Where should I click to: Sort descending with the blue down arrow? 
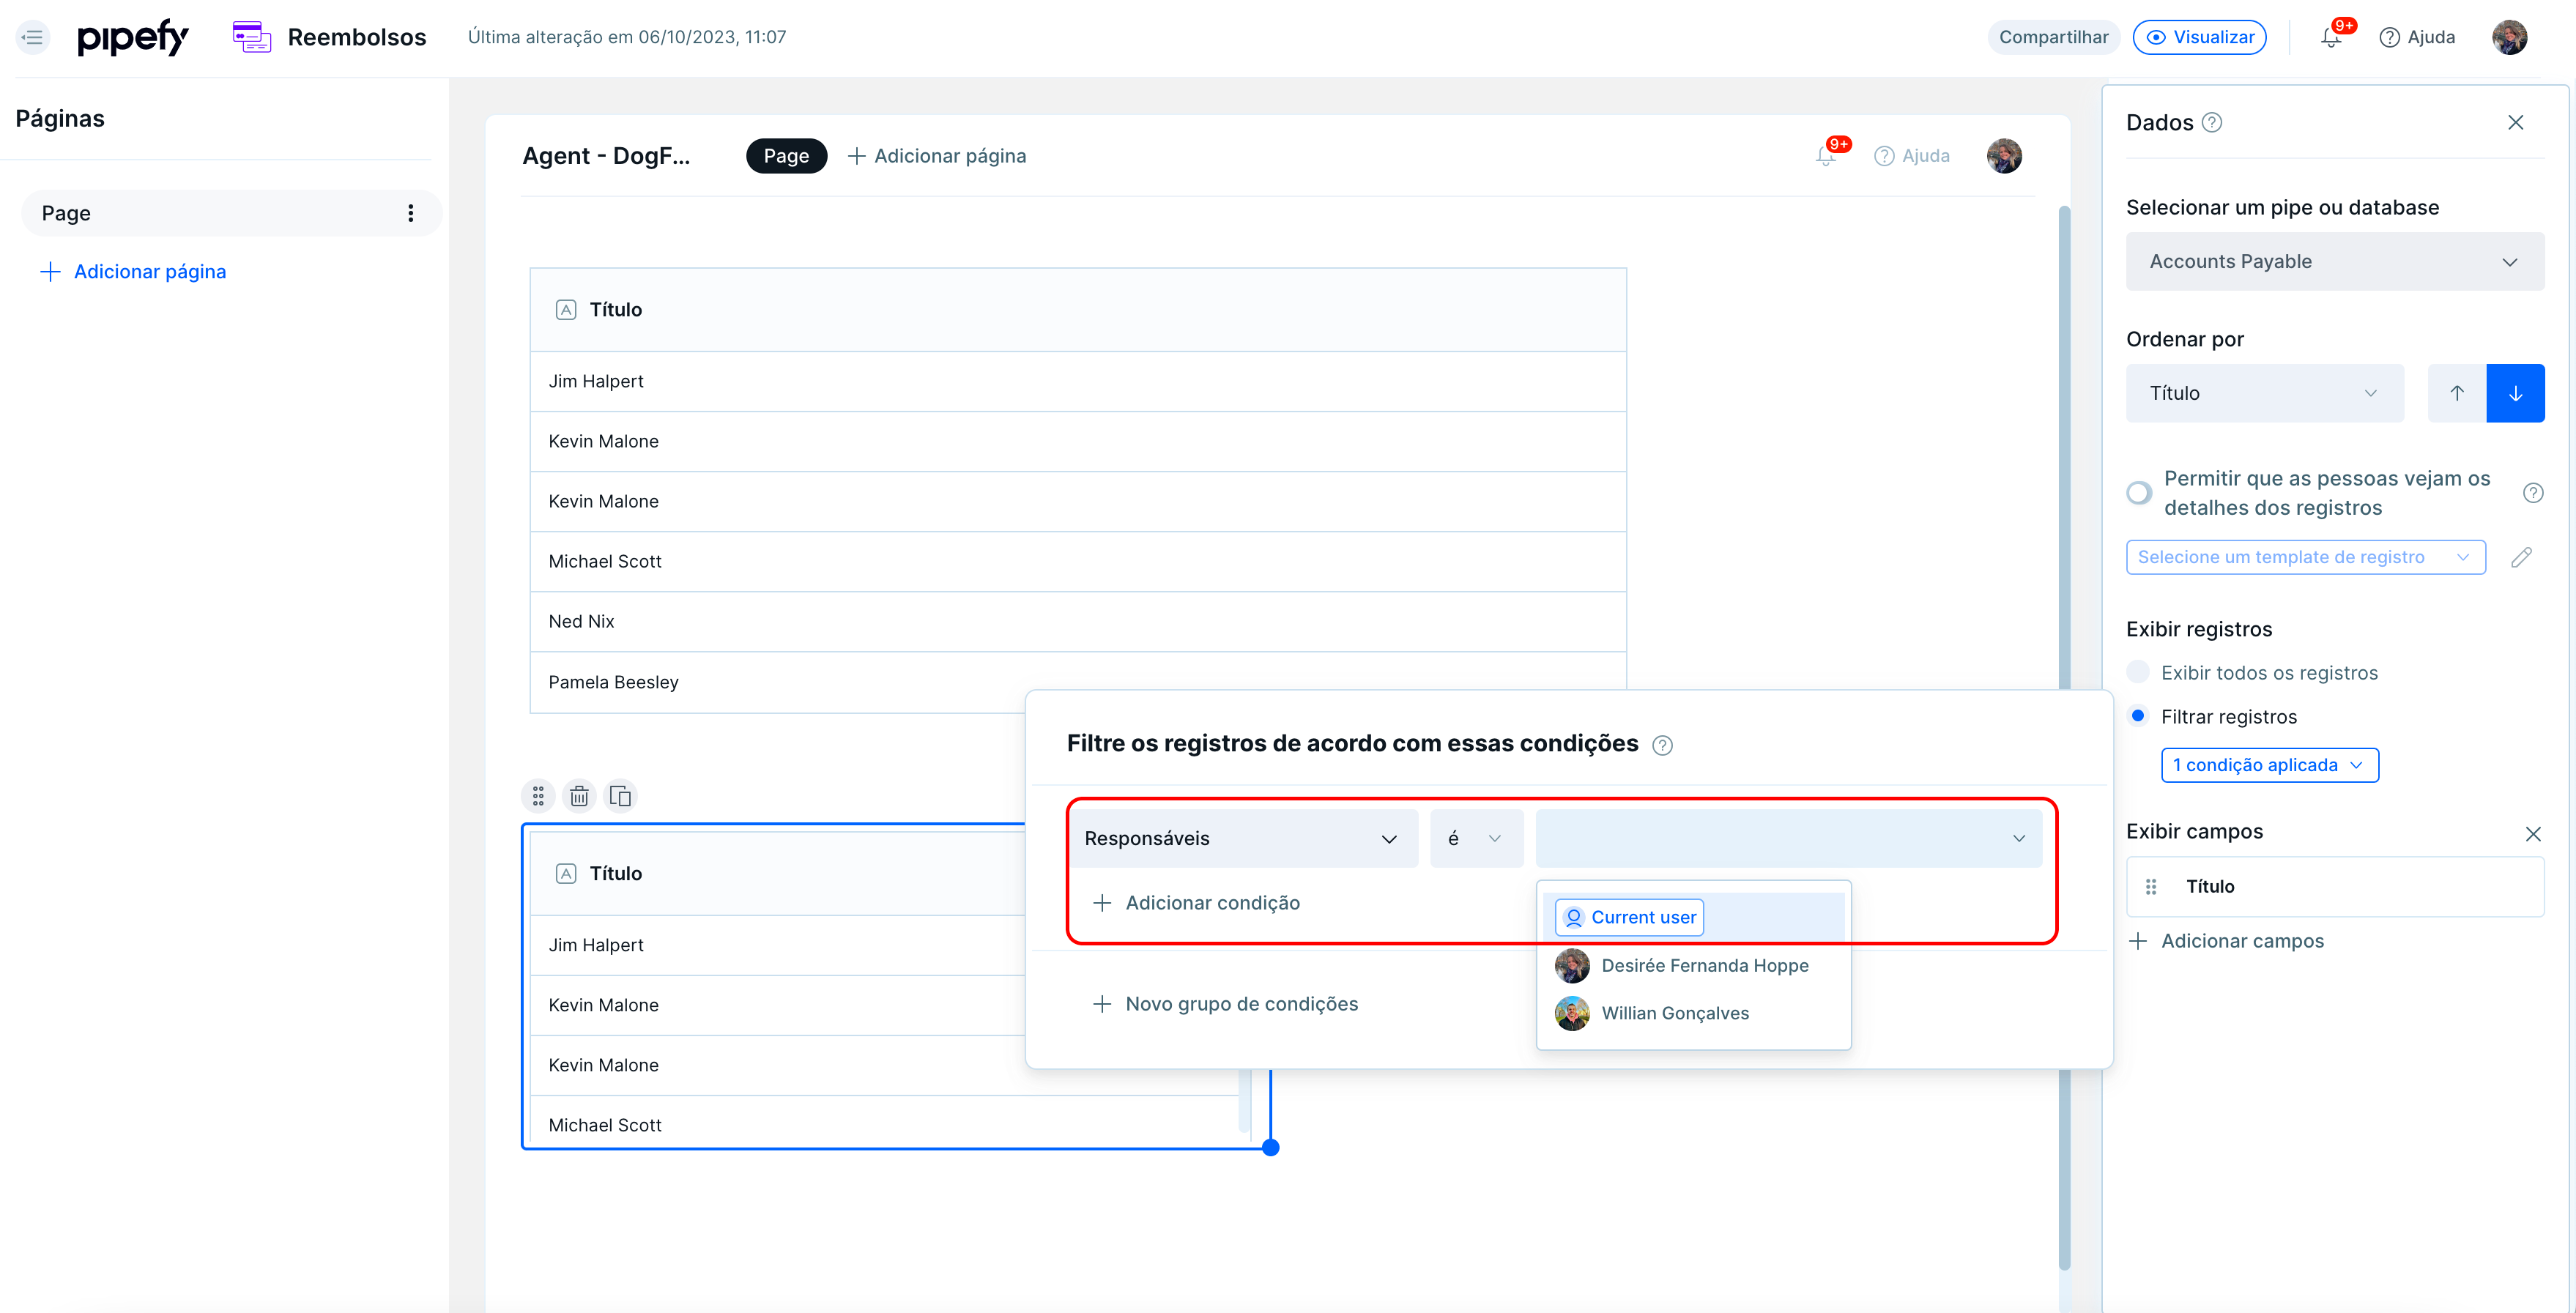click(x=2515, y=393)
